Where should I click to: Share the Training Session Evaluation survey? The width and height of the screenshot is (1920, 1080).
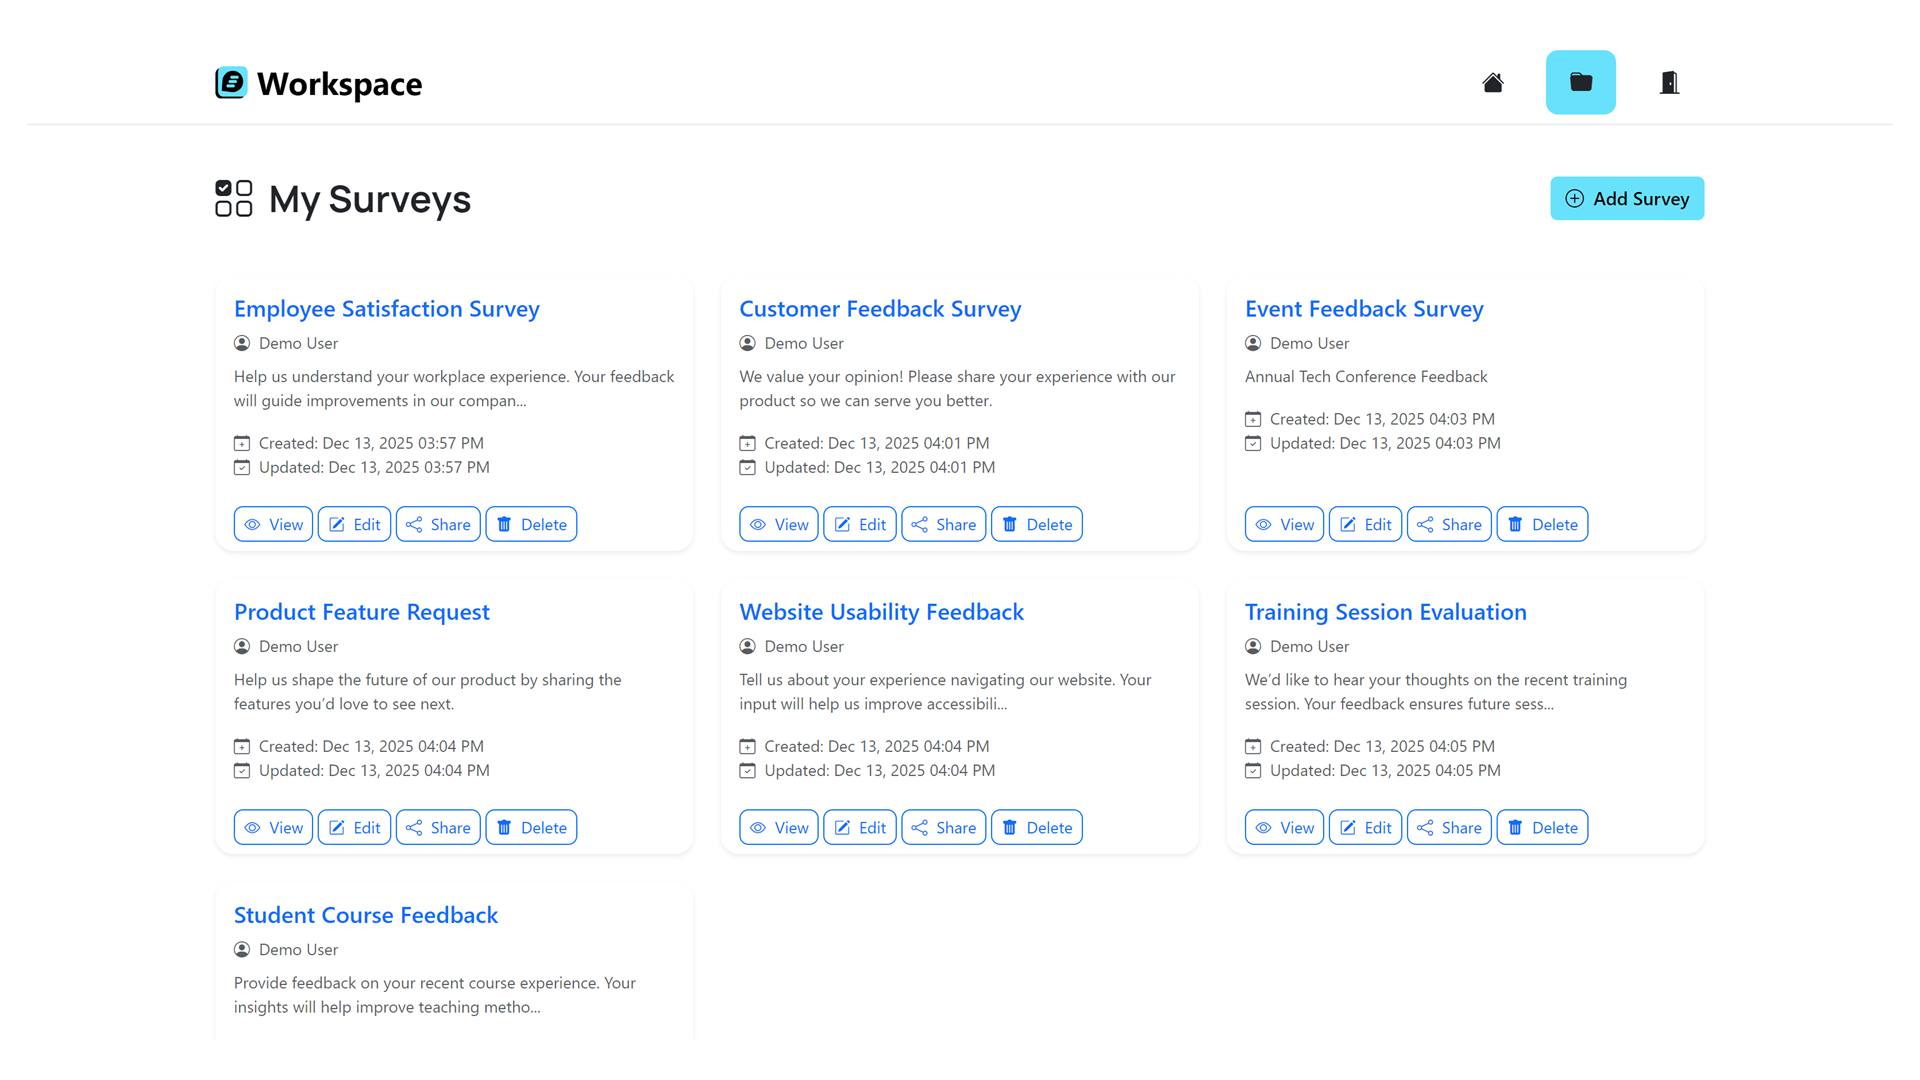pos(1449,827)
